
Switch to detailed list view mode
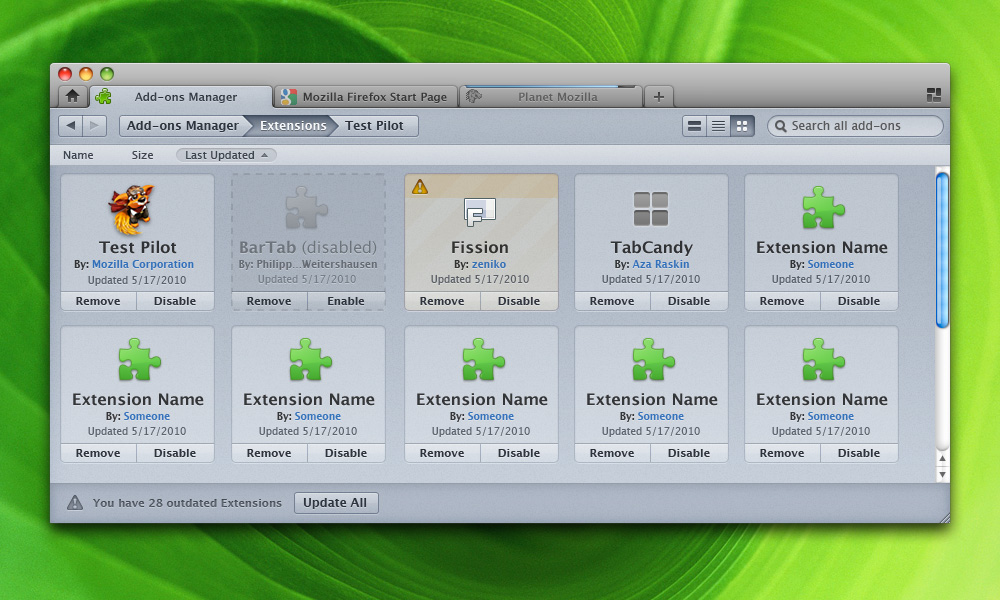coord(694,126)
